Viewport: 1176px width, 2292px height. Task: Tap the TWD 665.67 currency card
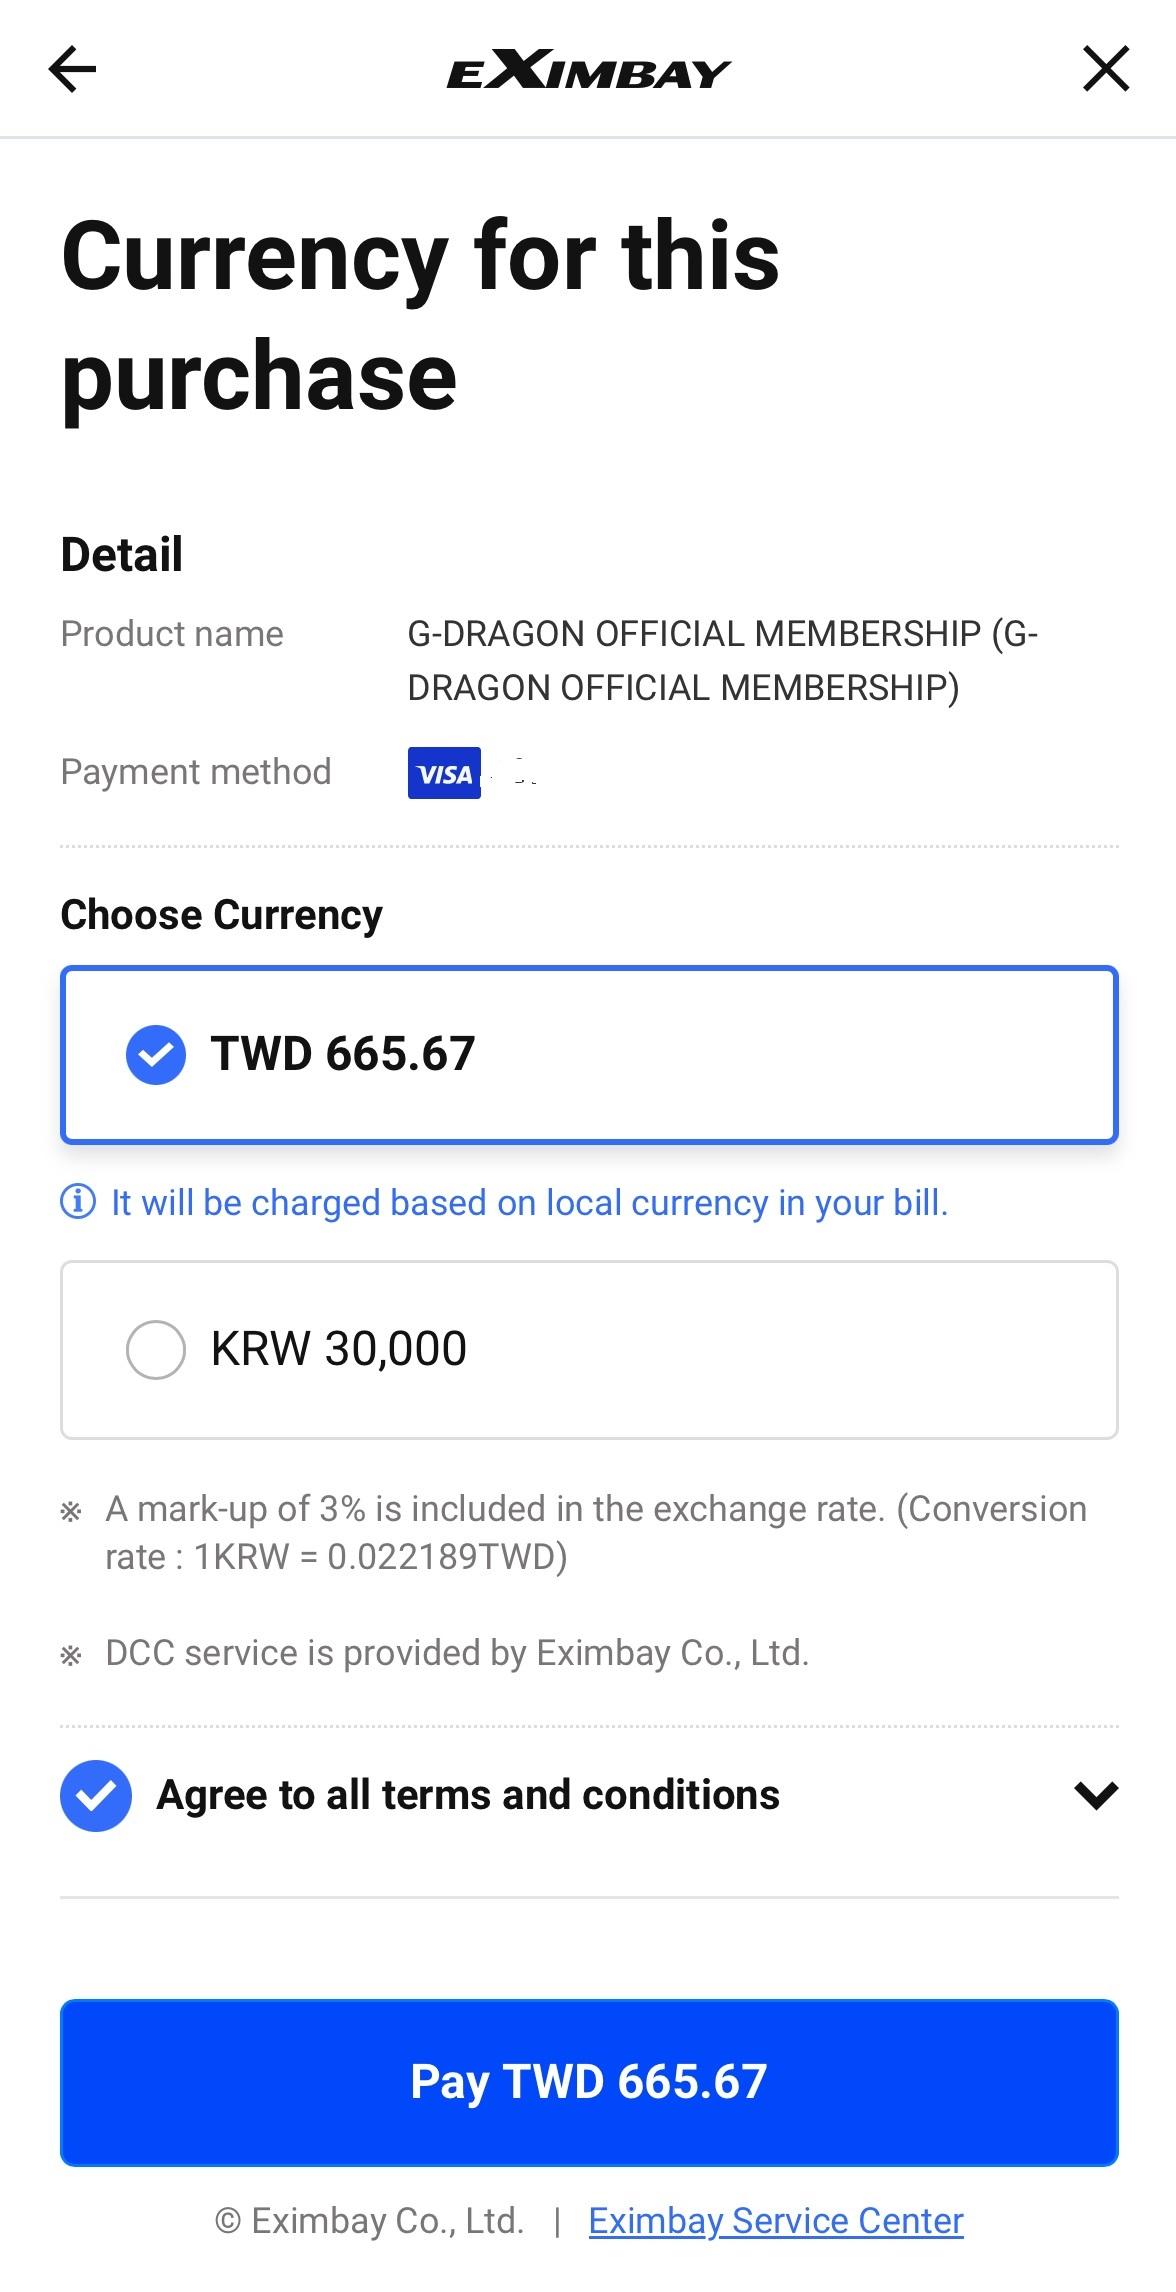(x=589, y=1054)
